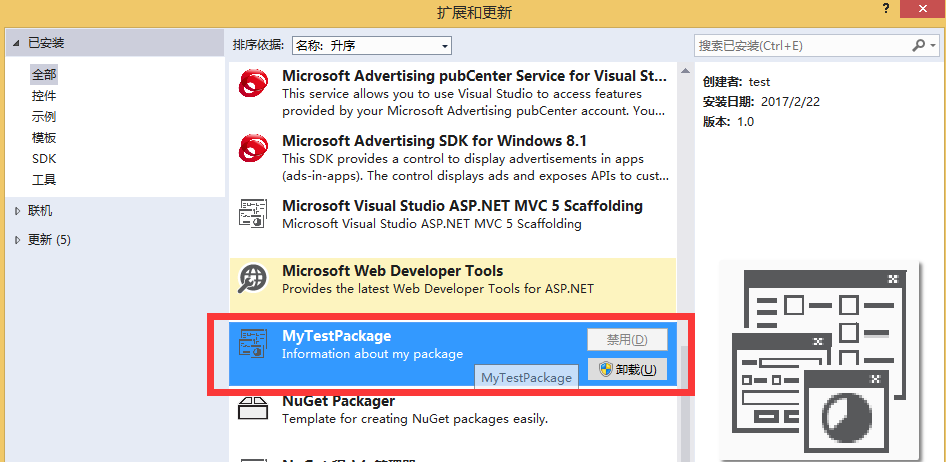Select the MyTestPackage title text
Screen dimensions: 946x462
tap(337, 336)
